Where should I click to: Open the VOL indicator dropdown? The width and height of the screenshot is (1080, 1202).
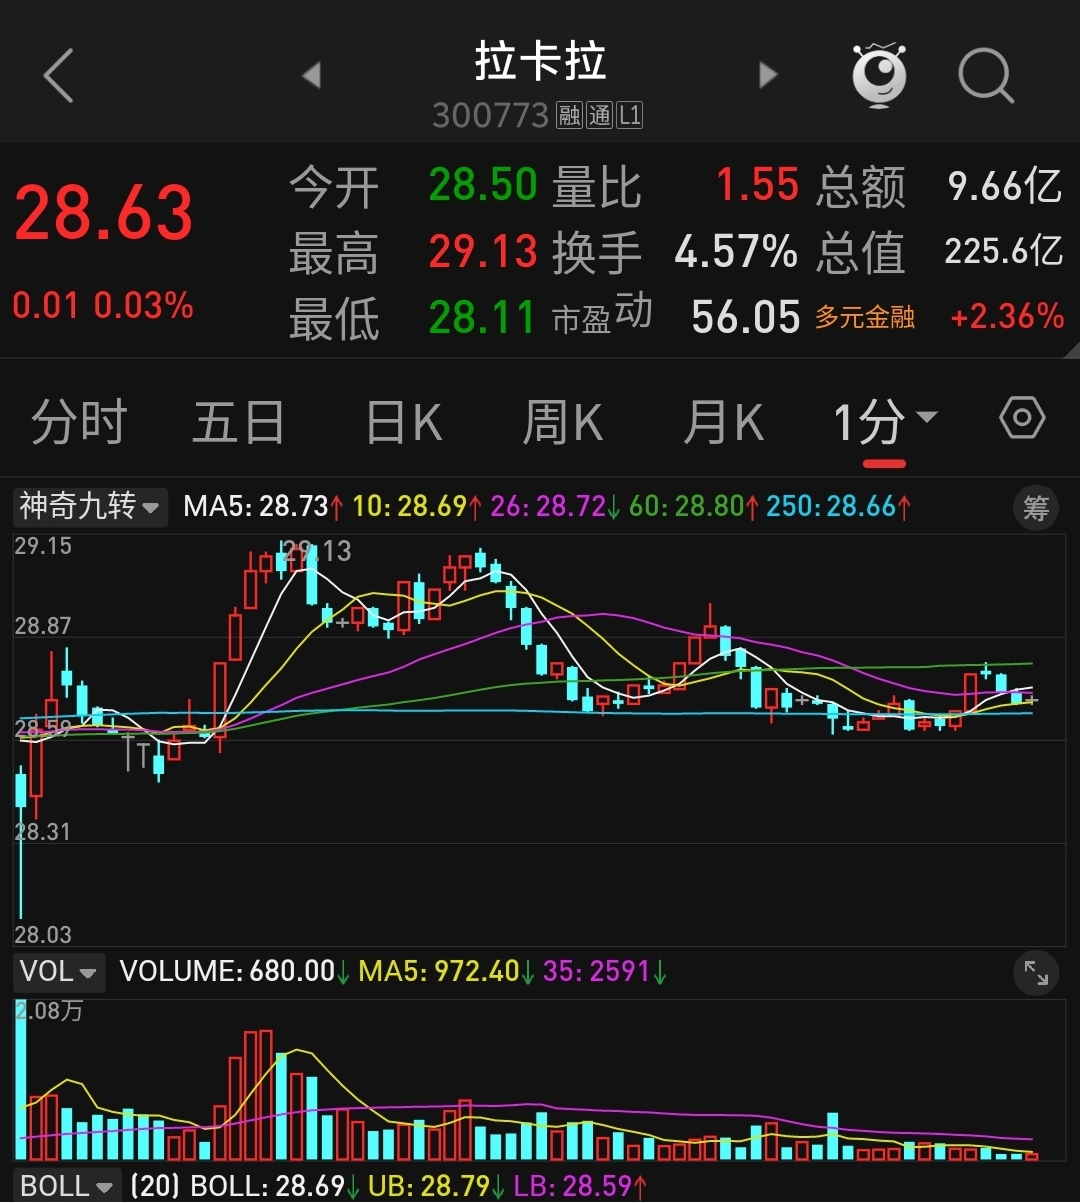[x=58, y=971]
